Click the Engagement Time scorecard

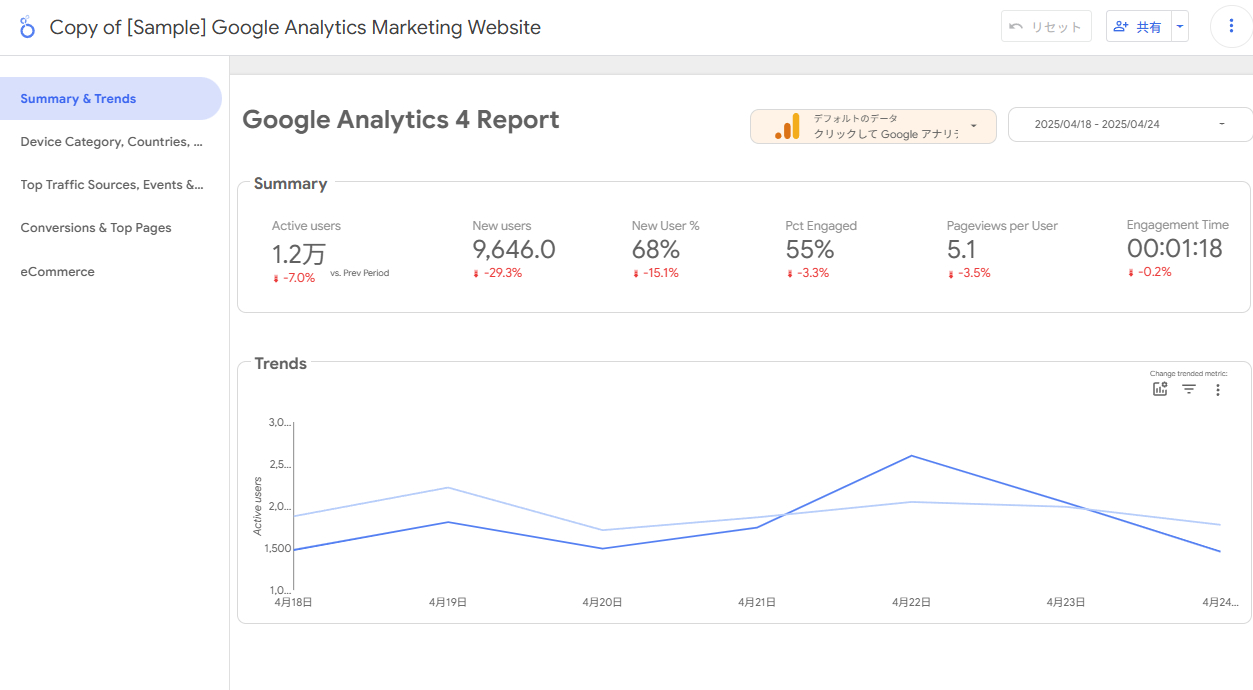point(1175,249)
